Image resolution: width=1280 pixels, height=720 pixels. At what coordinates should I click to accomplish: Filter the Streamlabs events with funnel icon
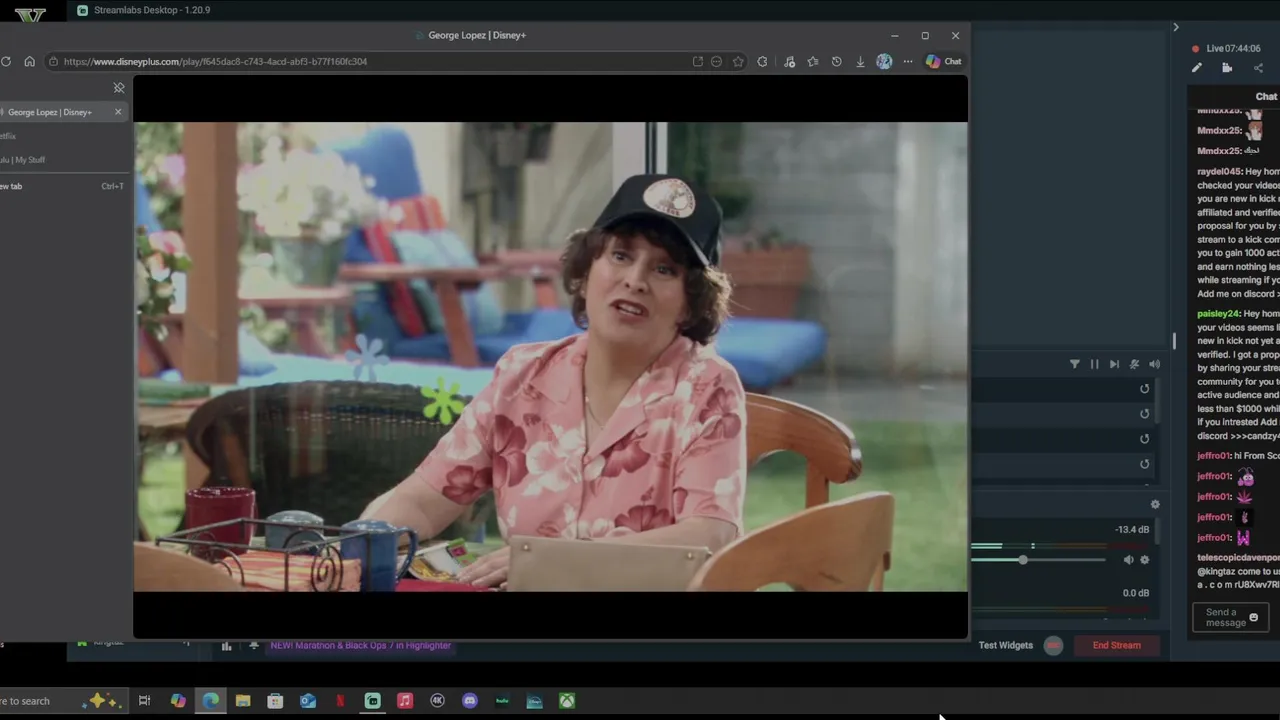pos(1075,364)
